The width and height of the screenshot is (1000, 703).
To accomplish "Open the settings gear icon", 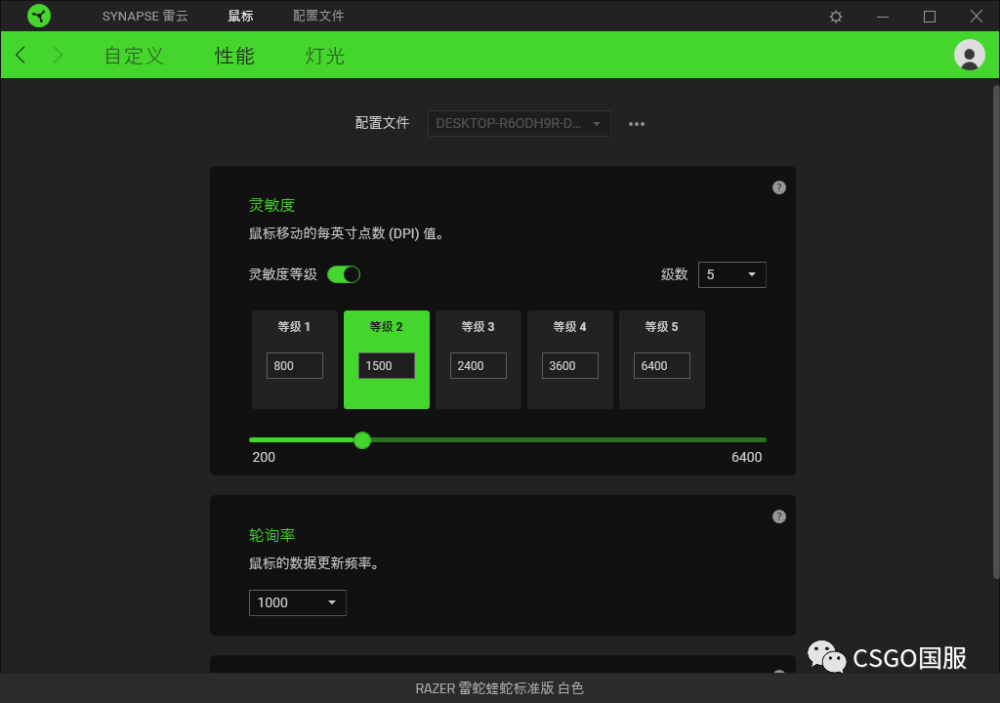I will coord(835,17).
